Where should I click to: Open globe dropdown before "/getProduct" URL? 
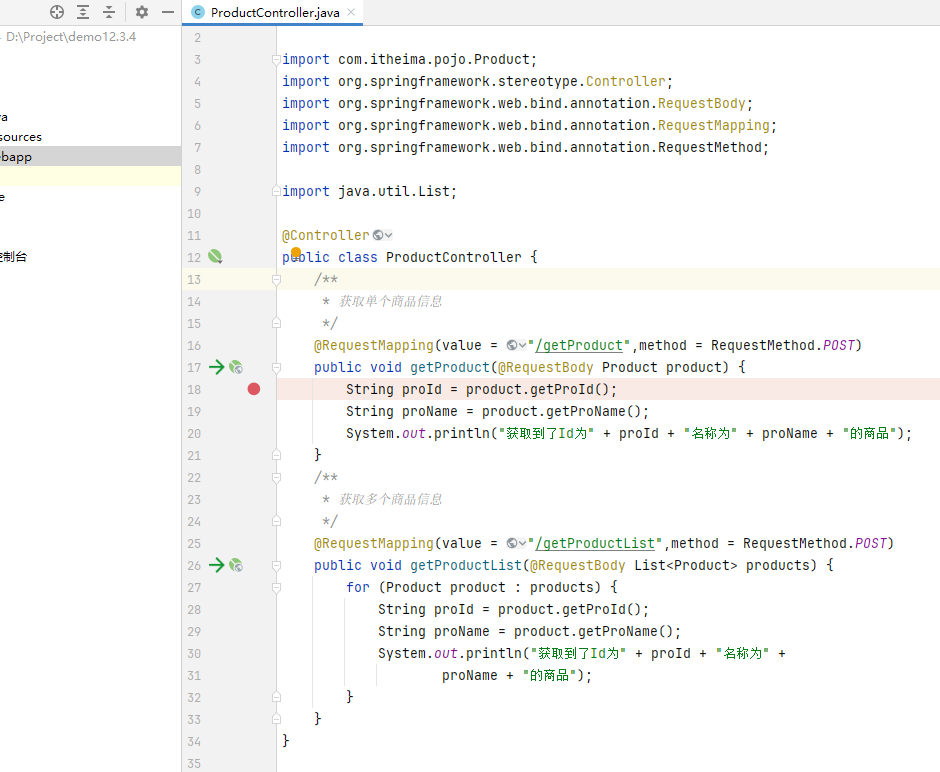tap(516, 345)
